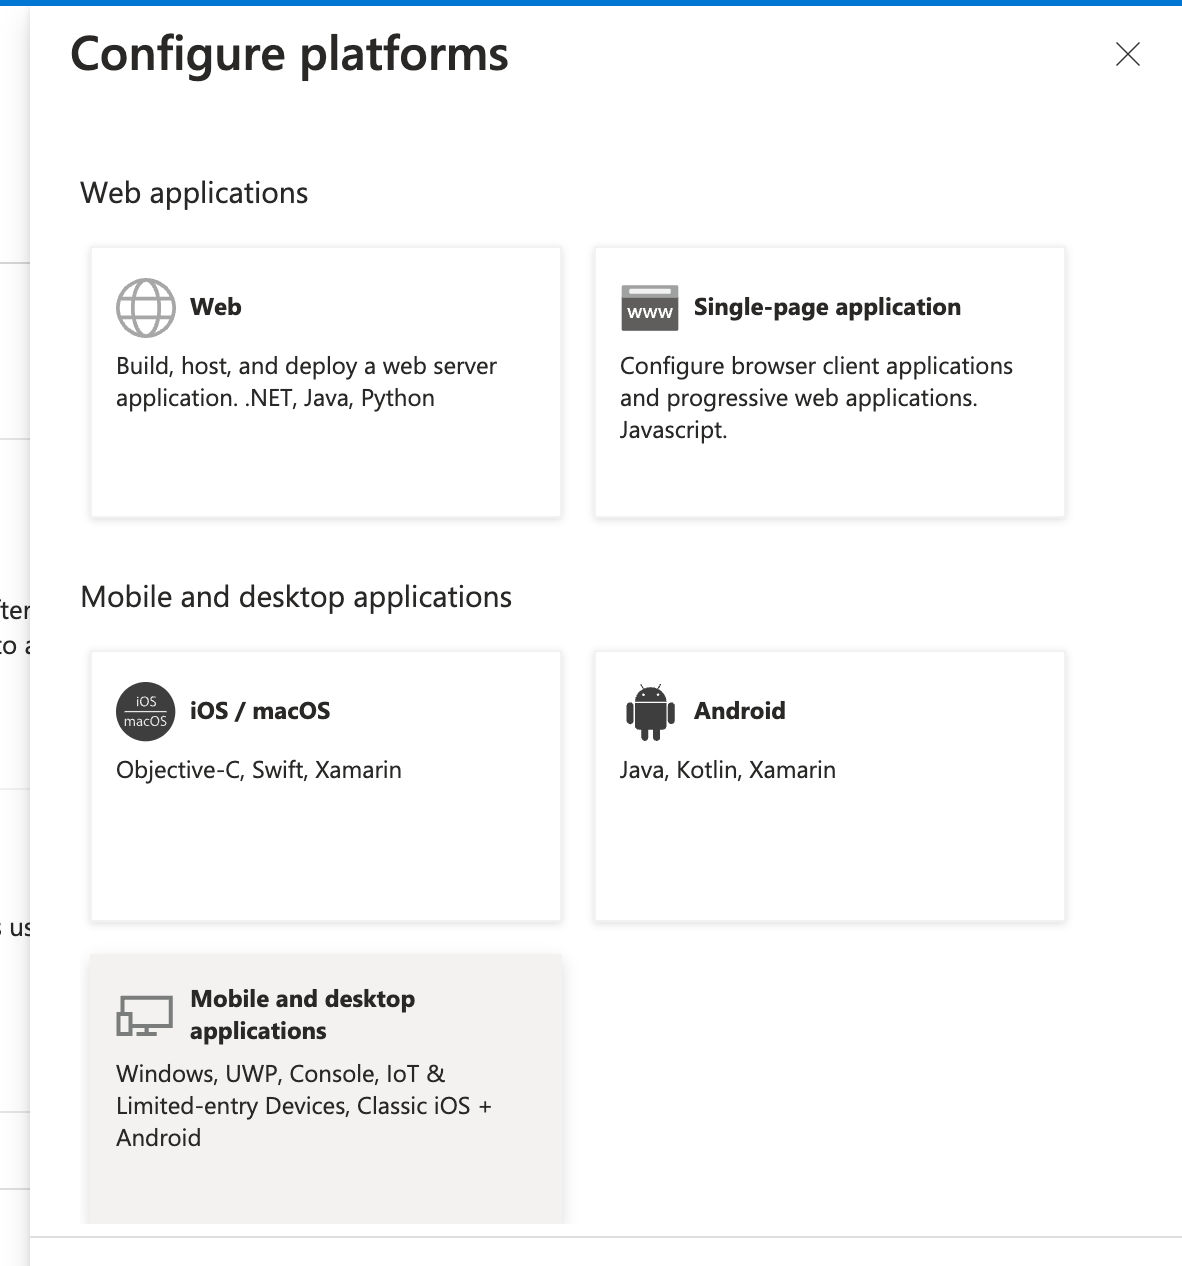This screenshot has width=1182, height=1266.
Task: Click the Javascript description on SPA card
Action: (674, 430)
